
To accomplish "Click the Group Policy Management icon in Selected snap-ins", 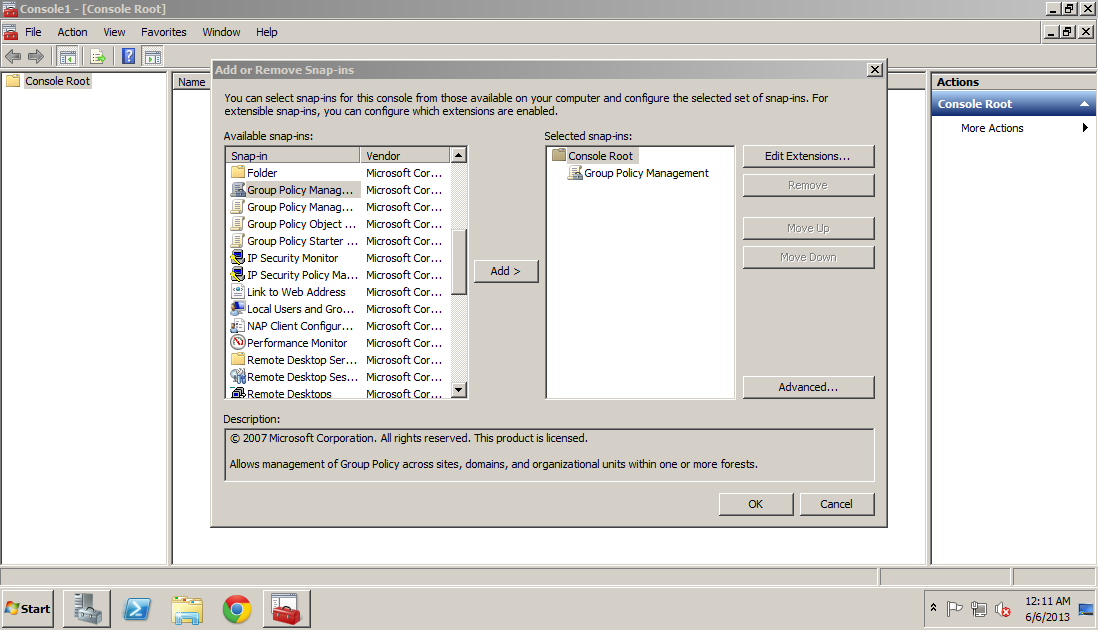I will coord(575,173).
